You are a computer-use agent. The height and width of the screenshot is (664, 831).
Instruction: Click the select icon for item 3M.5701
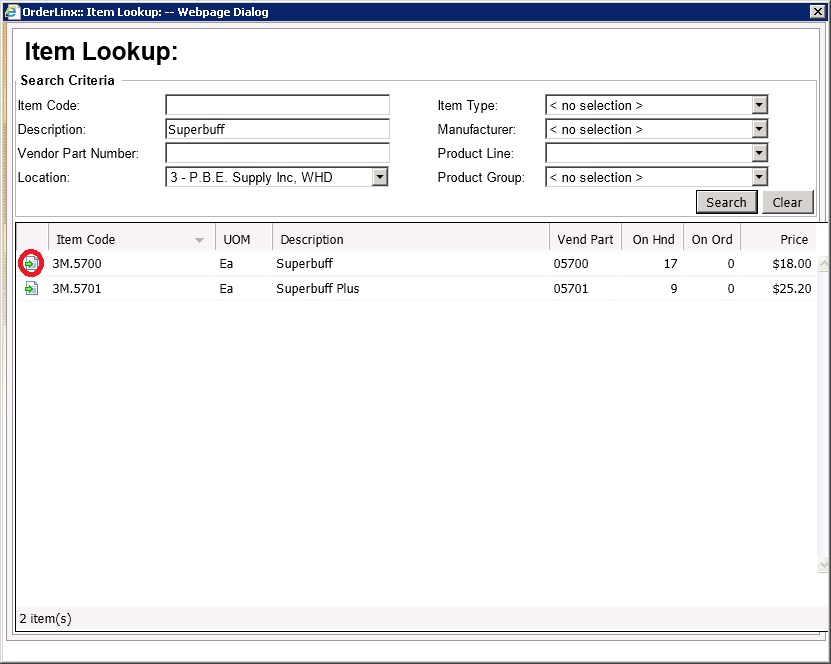31,289
